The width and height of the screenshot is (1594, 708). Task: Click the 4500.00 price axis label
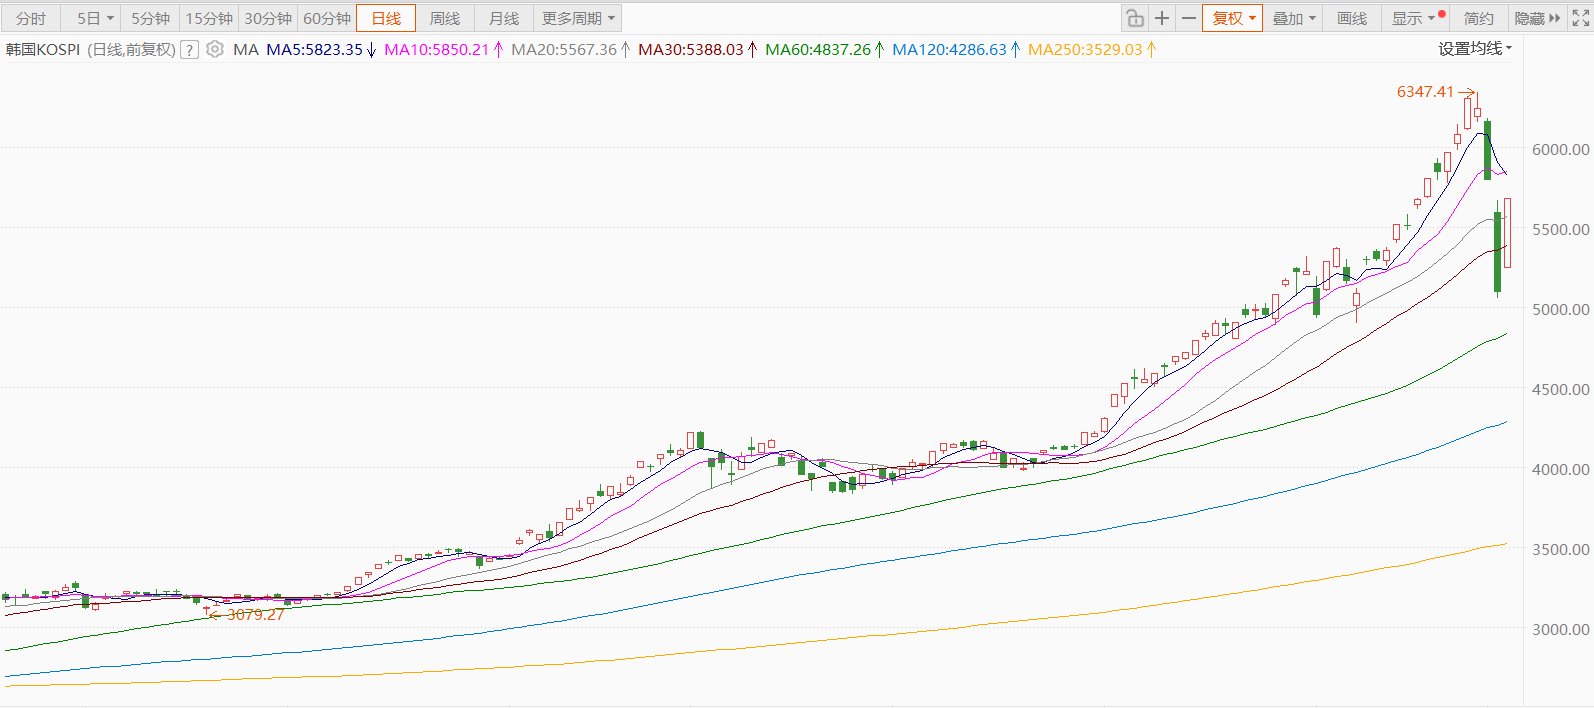tap(1560, 389)
